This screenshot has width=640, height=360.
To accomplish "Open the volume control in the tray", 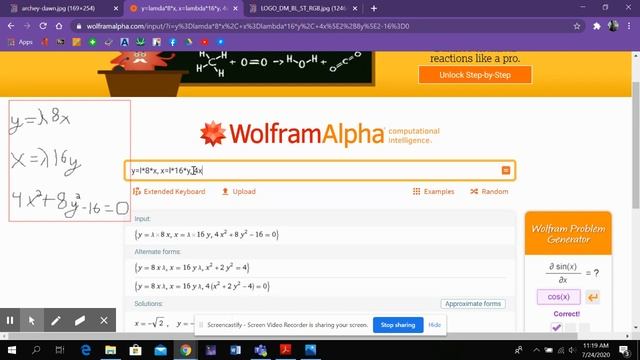I will pyautogui.click(x=572, y=350).
